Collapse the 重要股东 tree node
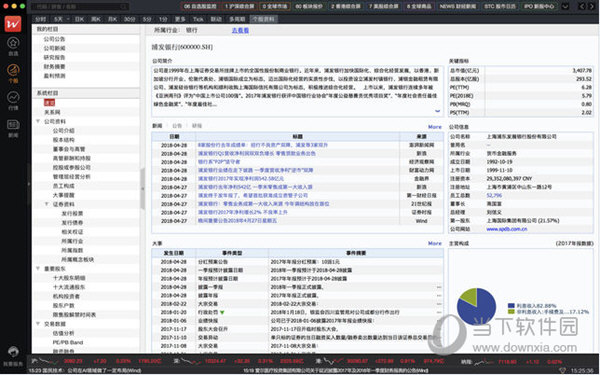 38,269
